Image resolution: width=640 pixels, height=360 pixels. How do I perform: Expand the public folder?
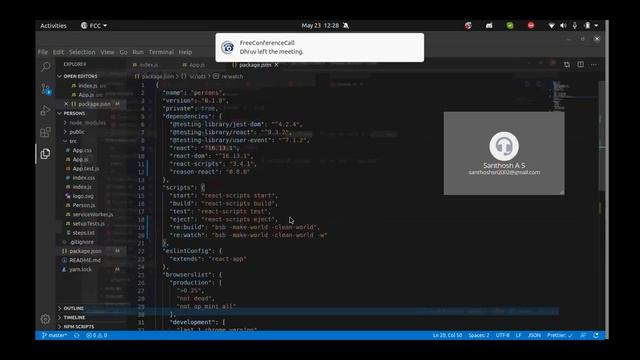click(x=77, y=132)
